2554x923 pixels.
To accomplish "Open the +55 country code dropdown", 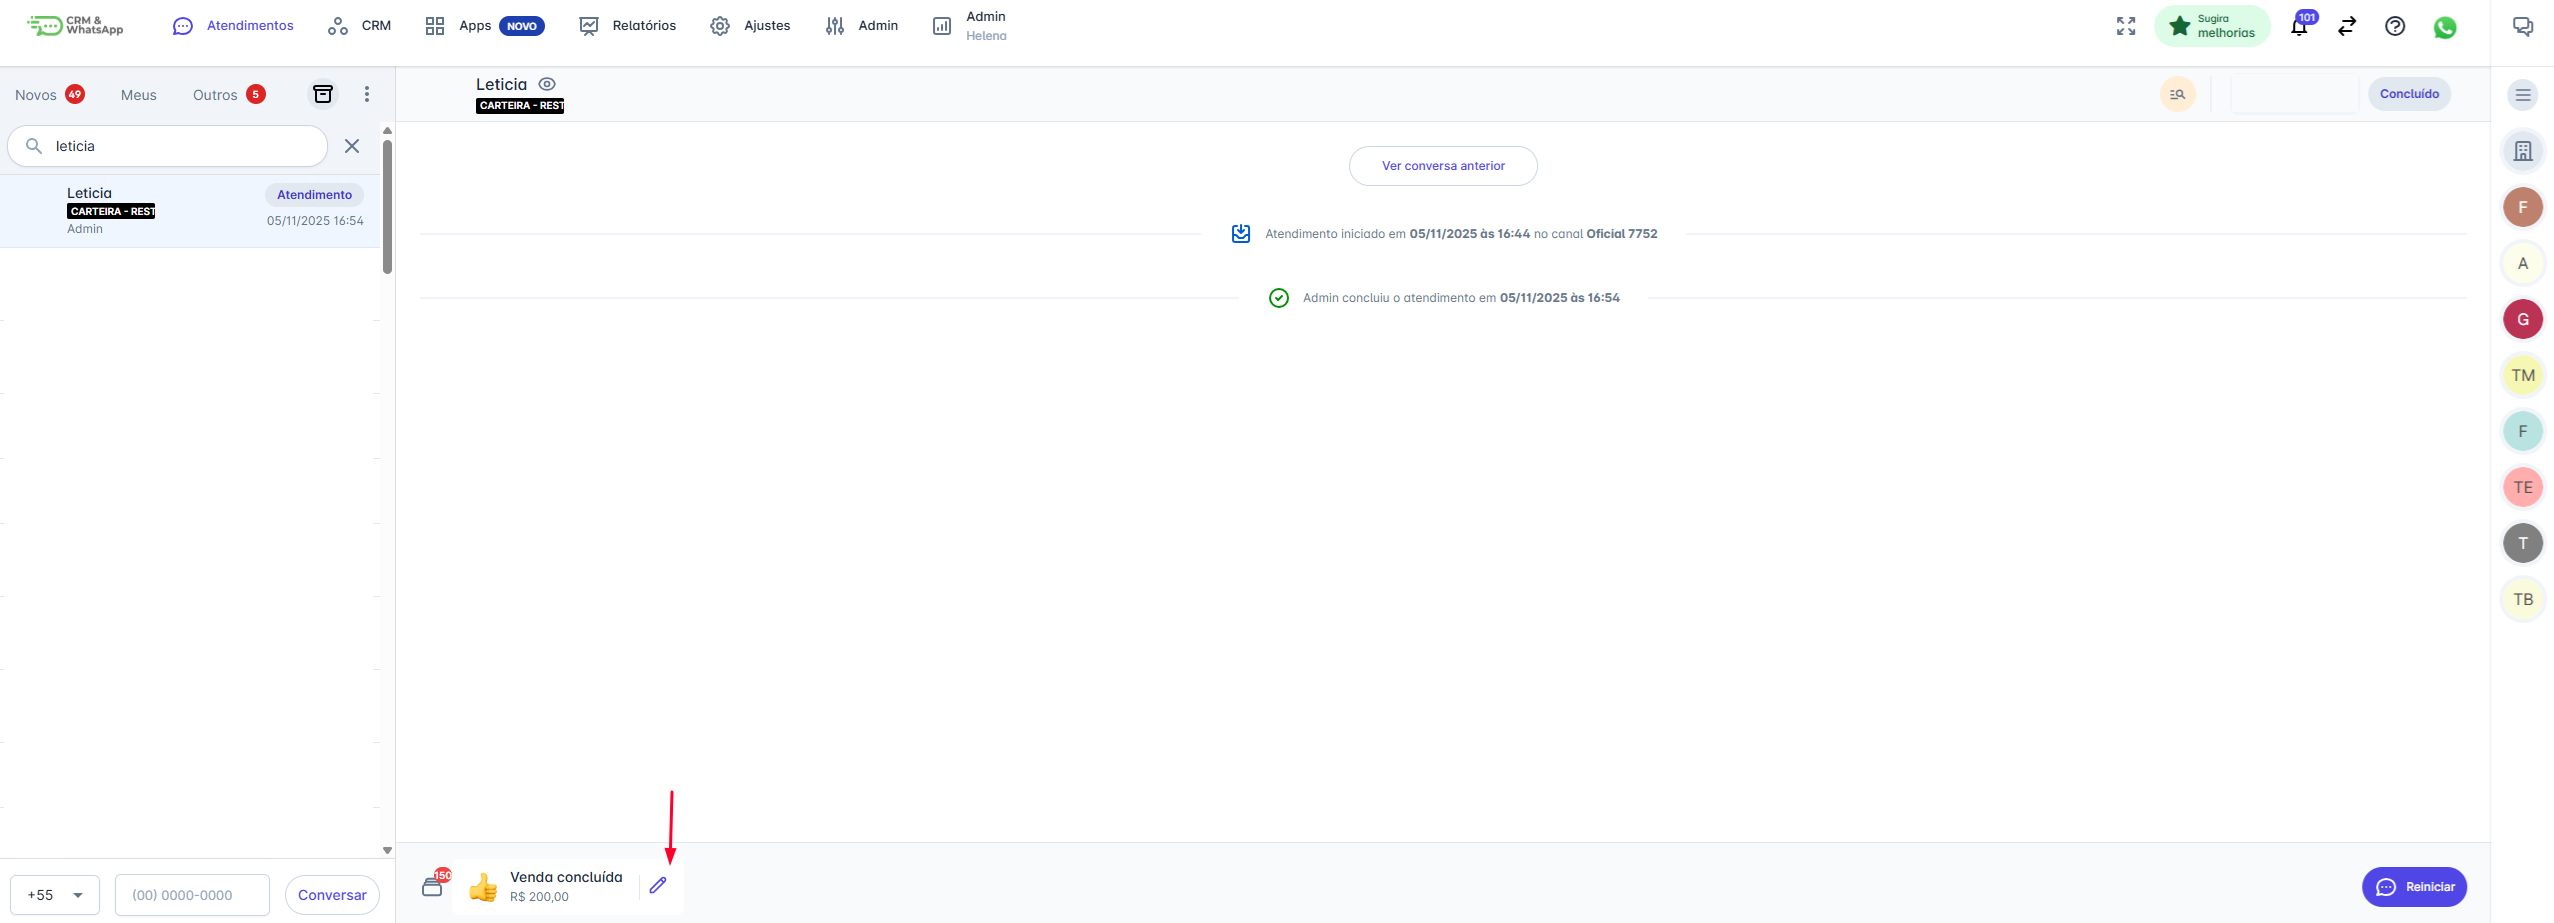I will (55, 895).
